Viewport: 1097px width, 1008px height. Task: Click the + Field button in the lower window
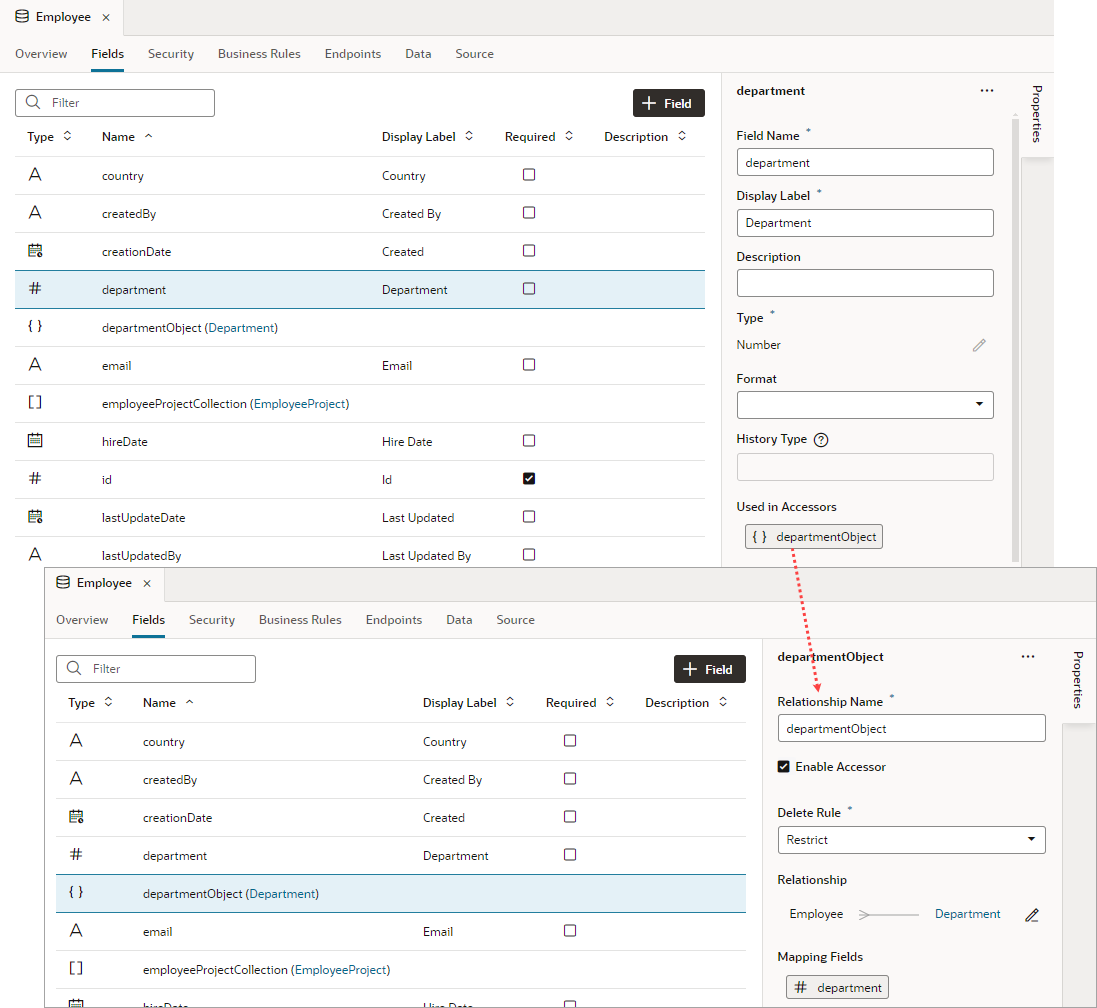[x=709, y=669]
